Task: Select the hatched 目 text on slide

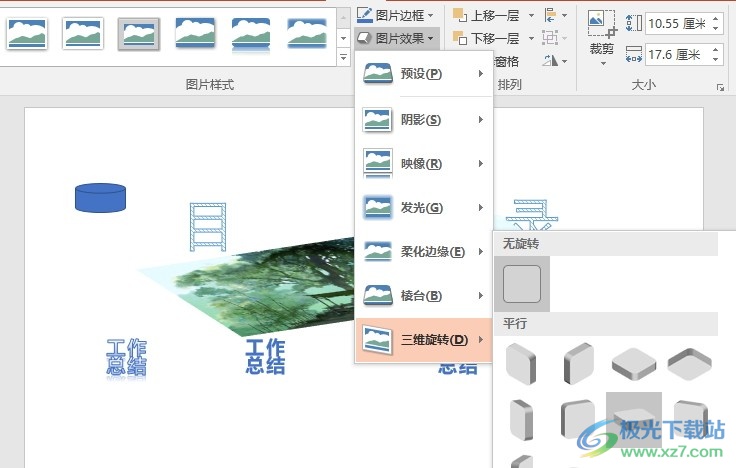Action: 208,227
